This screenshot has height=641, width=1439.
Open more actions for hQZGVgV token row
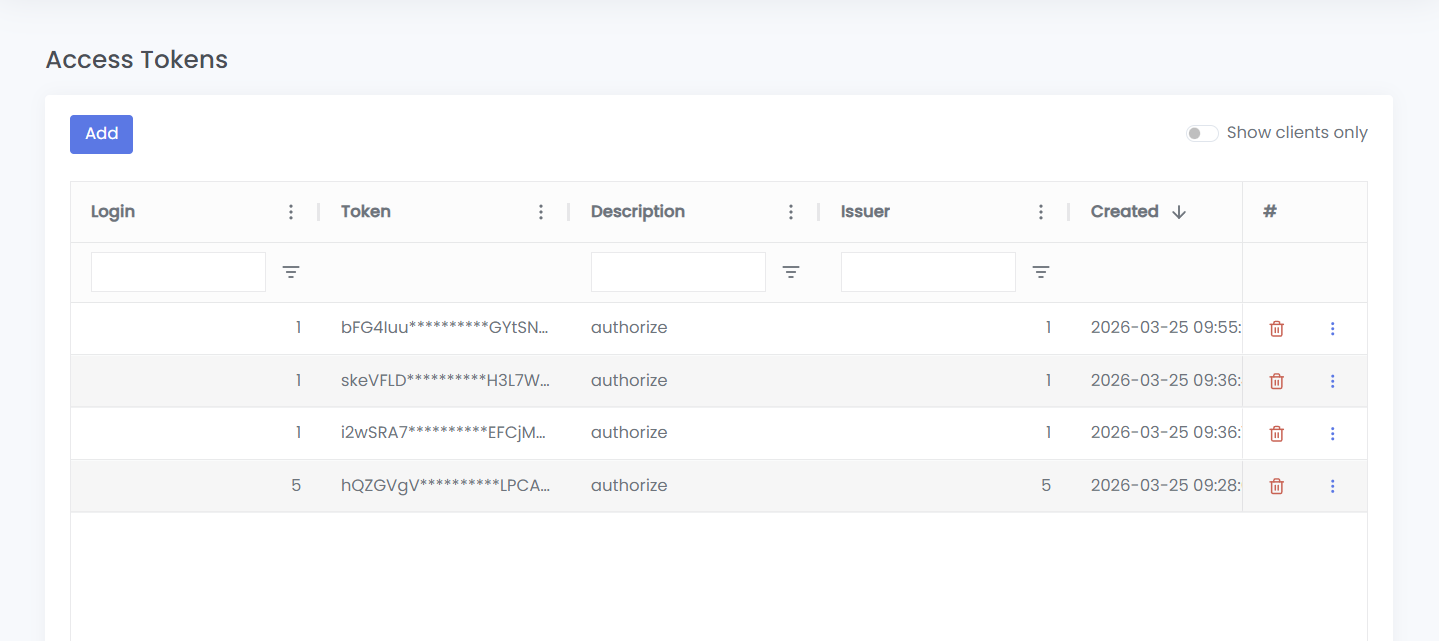coord(1332,486)
